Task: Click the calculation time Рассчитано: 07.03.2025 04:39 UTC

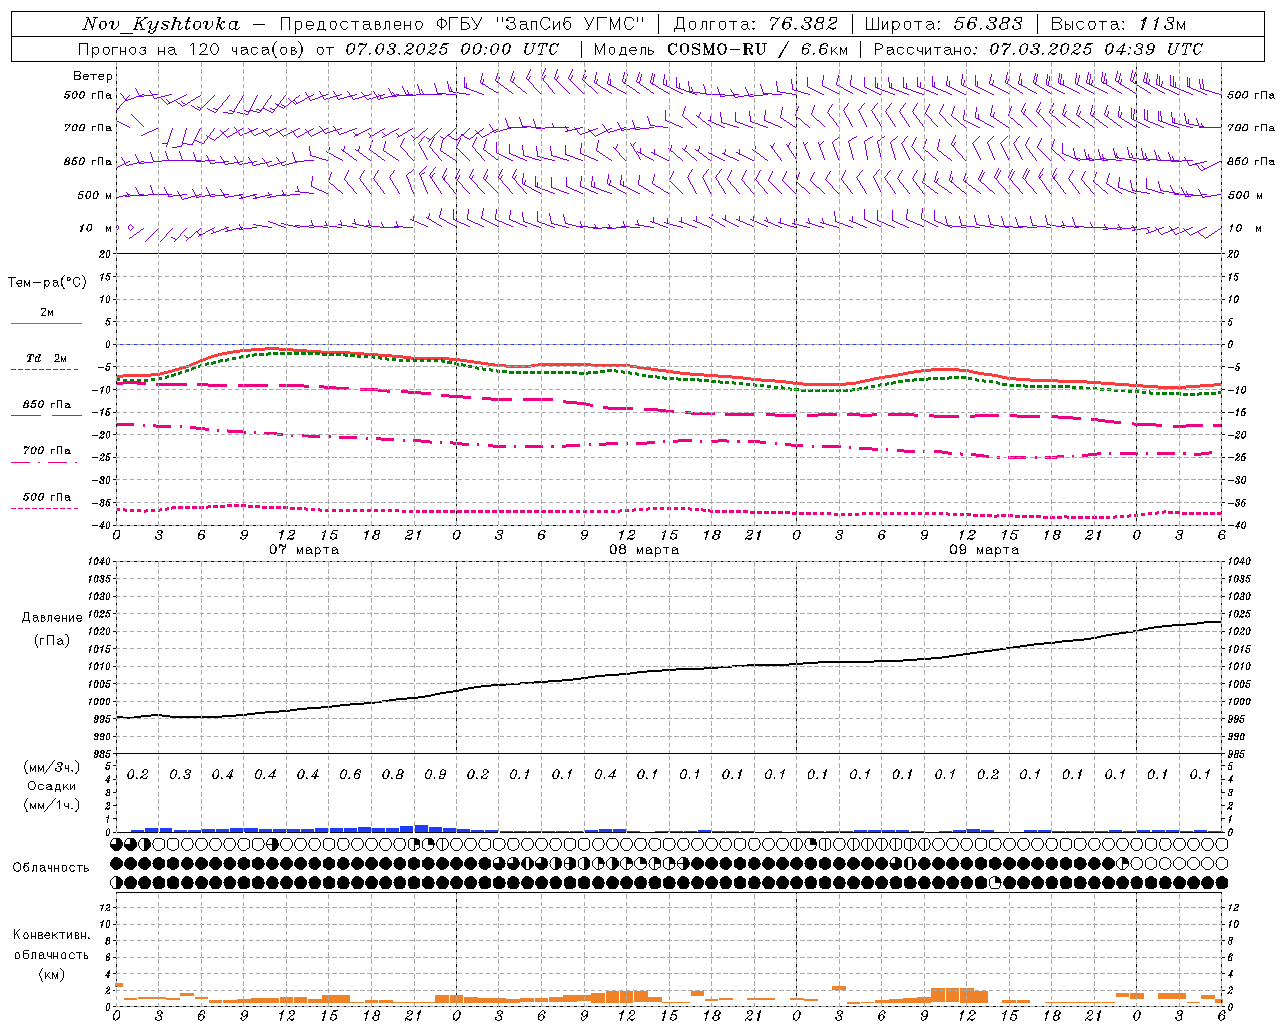Action: 1038,49
